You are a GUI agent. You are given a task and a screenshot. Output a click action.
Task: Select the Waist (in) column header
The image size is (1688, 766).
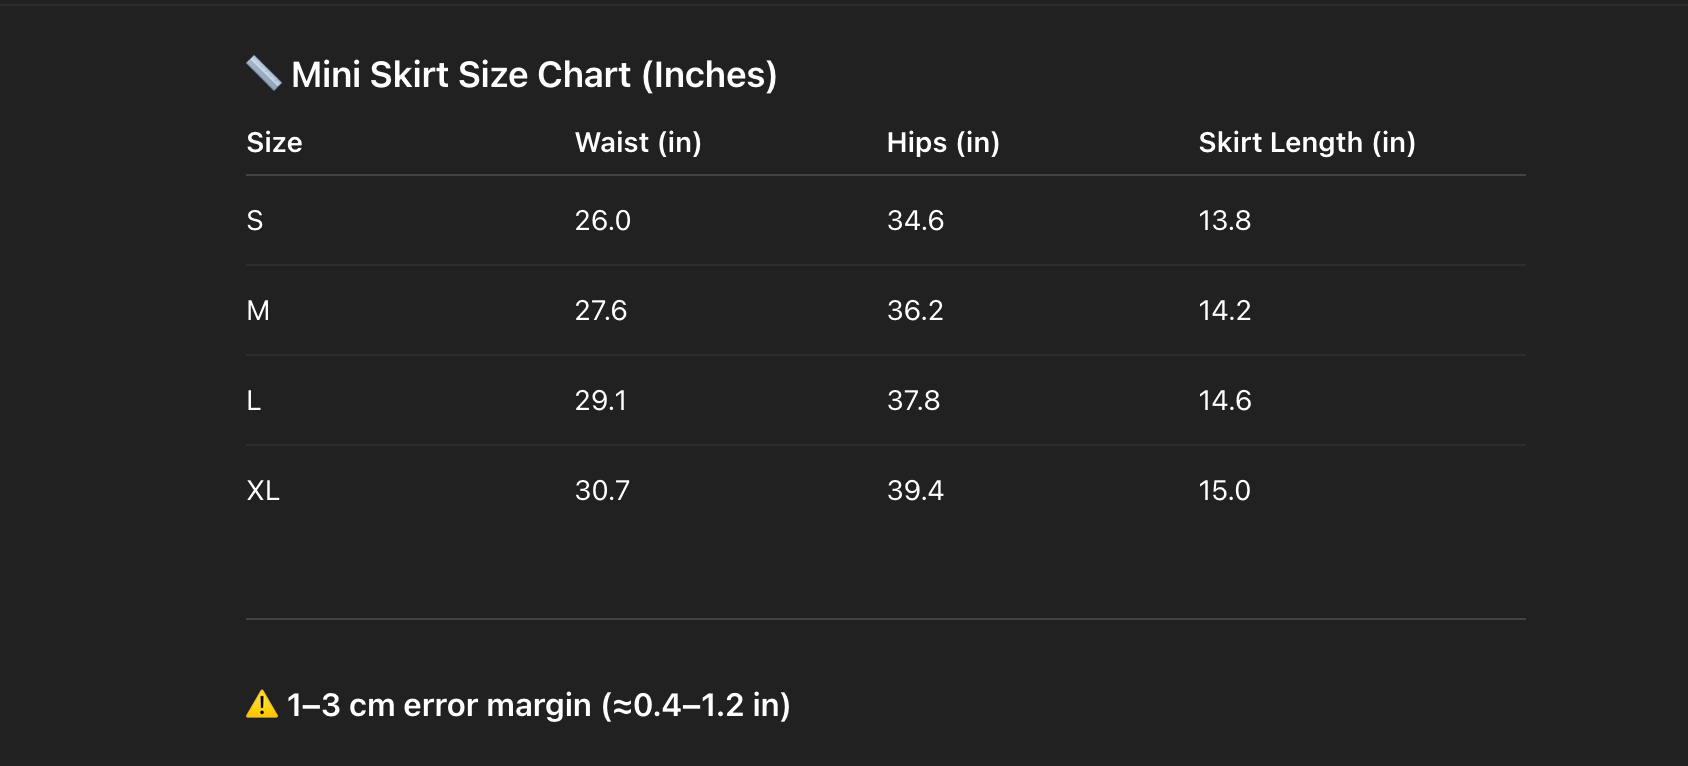638,143
